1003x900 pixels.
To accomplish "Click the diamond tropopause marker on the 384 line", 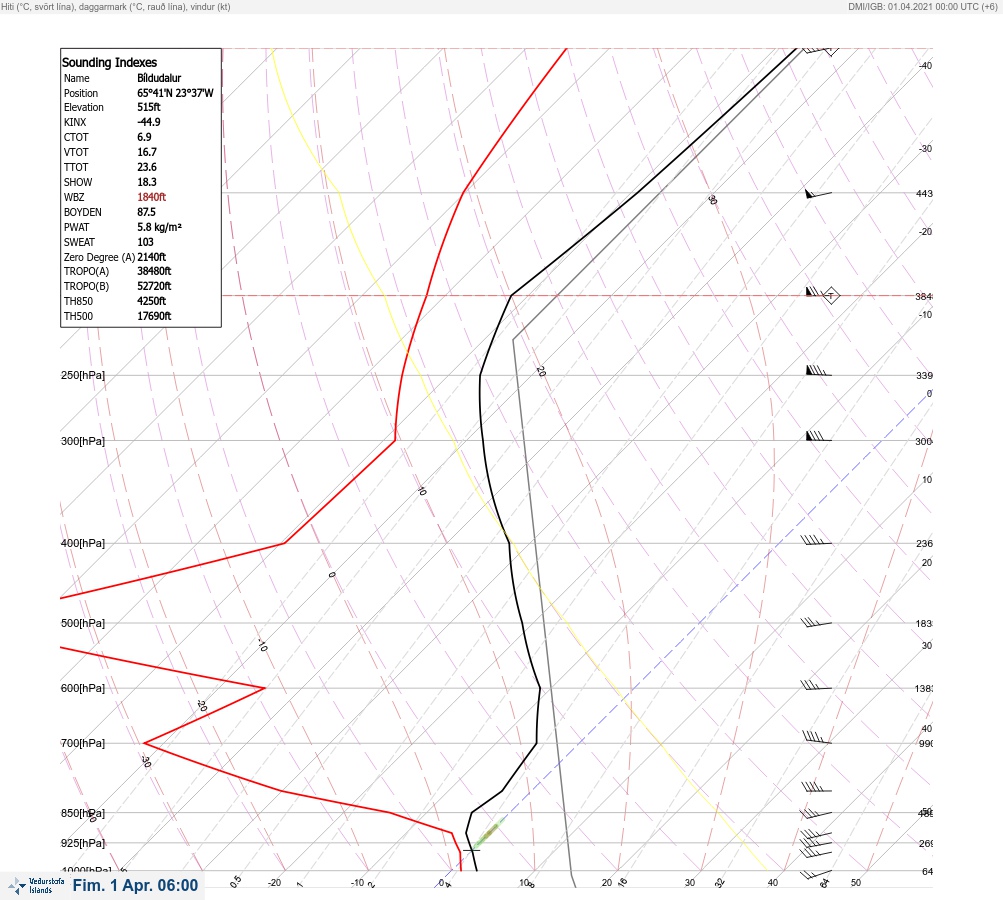I will click(x=831, y=296).
